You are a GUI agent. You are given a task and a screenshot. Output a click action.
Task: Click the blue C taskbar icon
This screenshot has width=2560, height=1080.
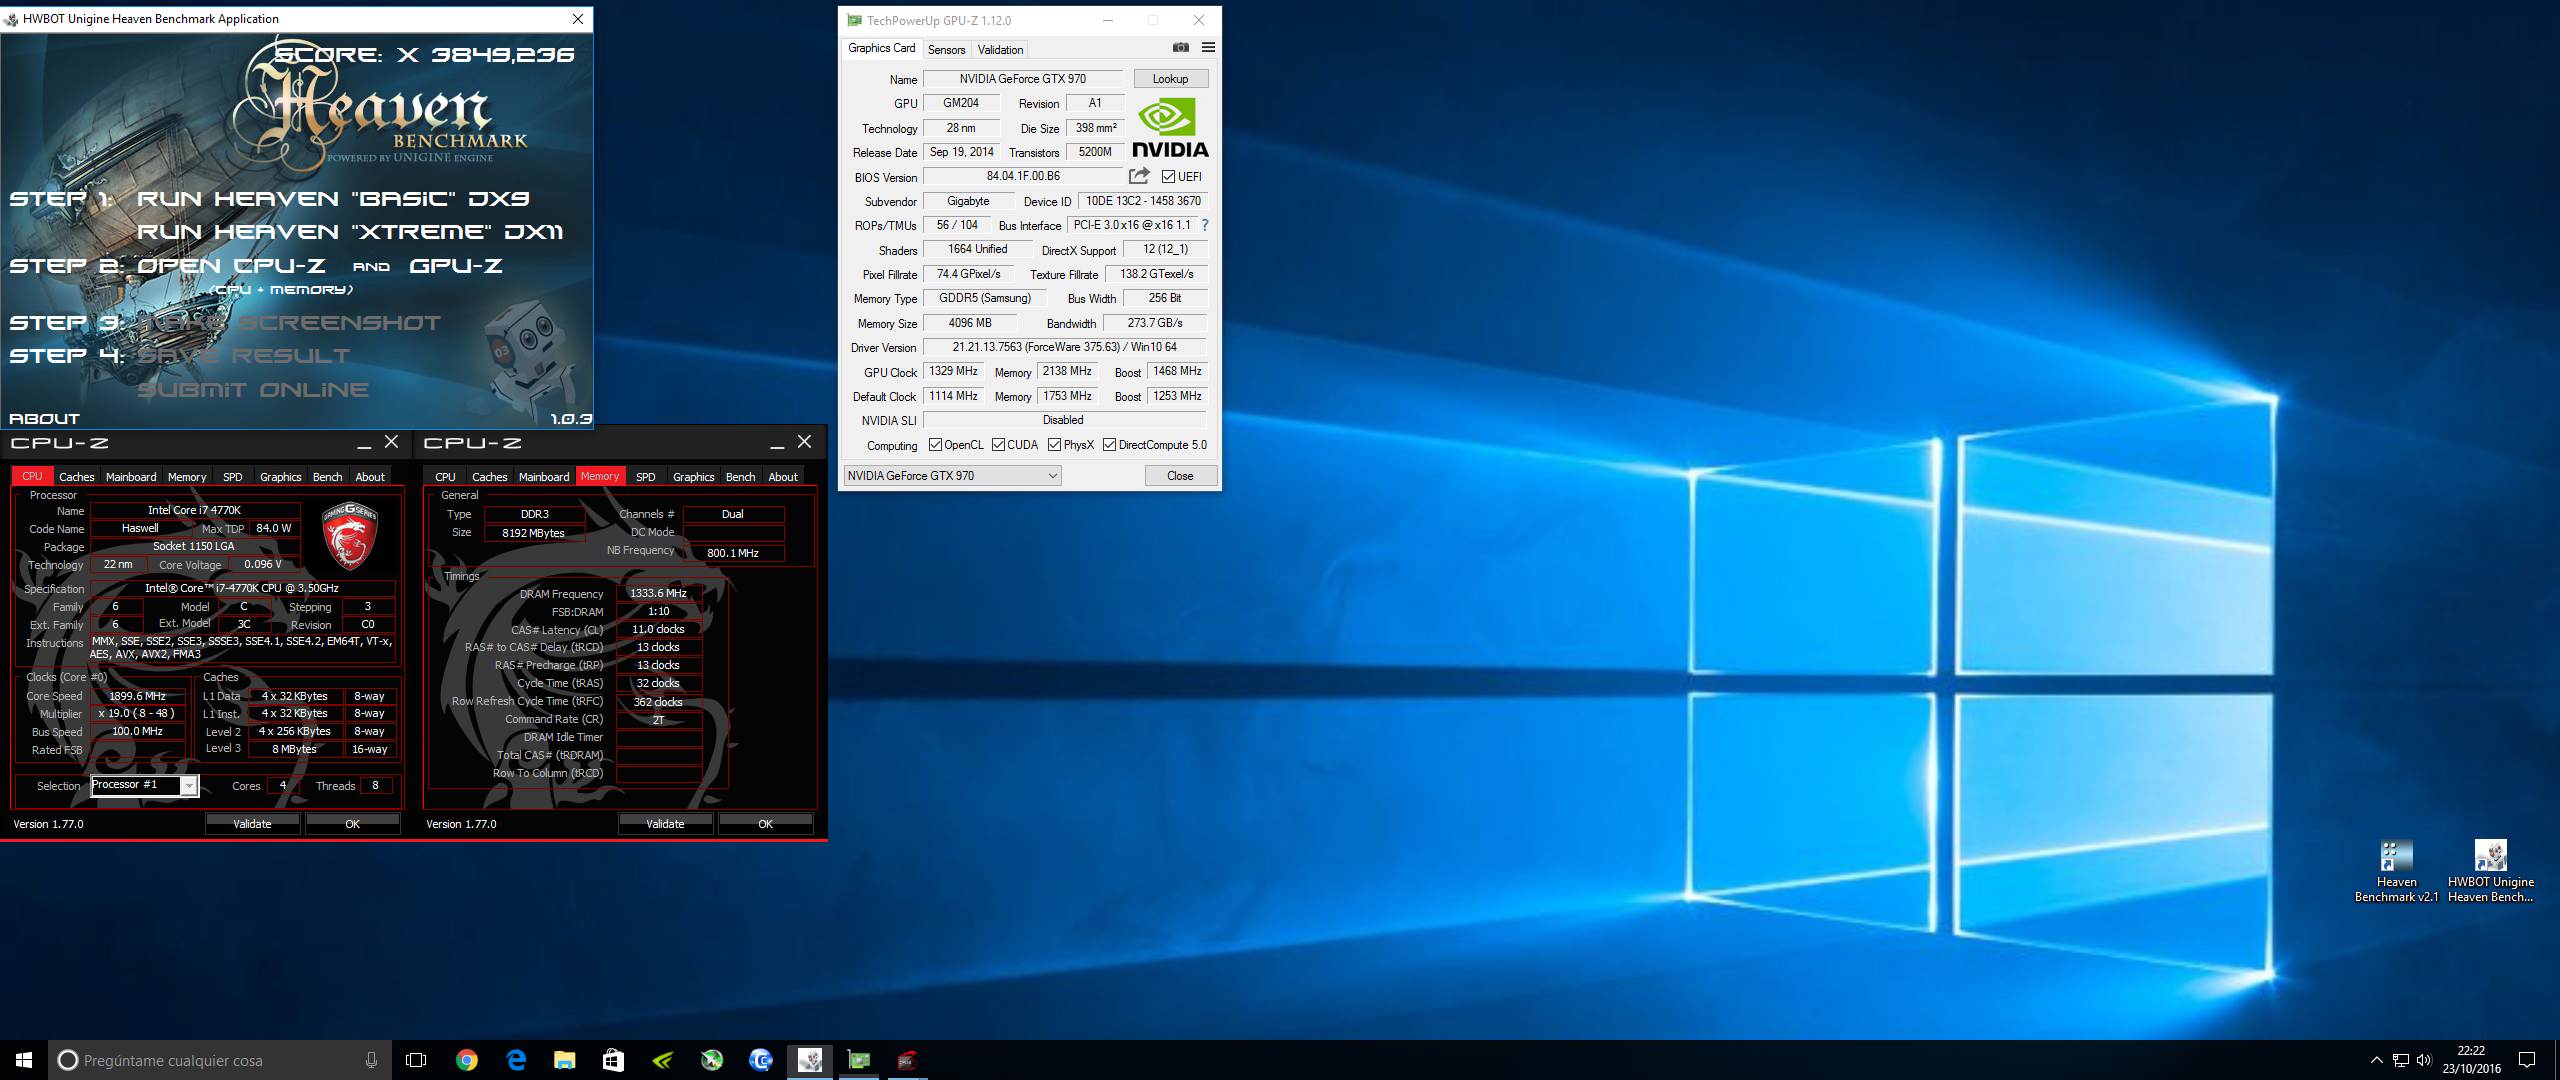(x=760, y=1060)
